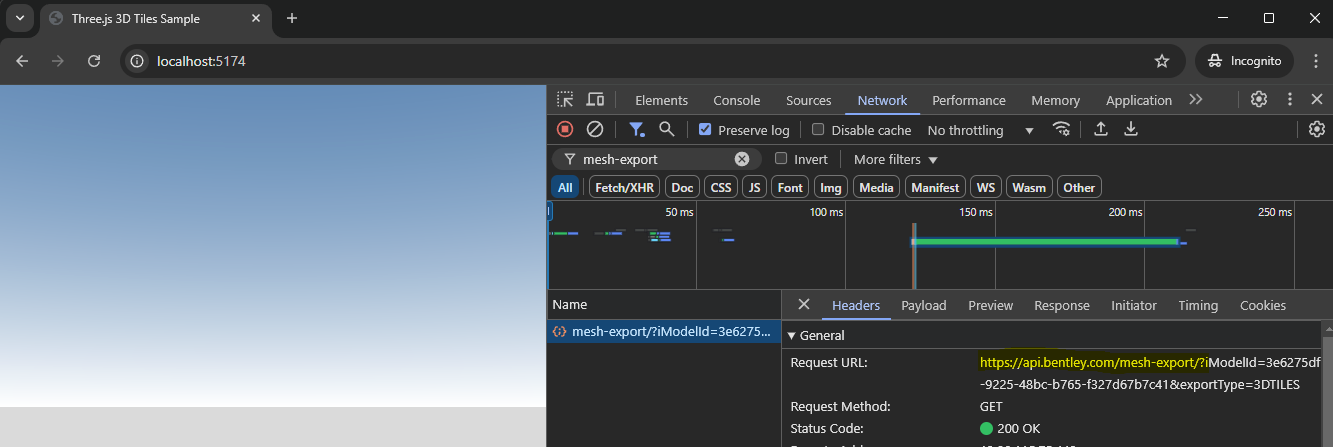
Task: Import HAR file with upload icon
Action: click(1101, 130)
